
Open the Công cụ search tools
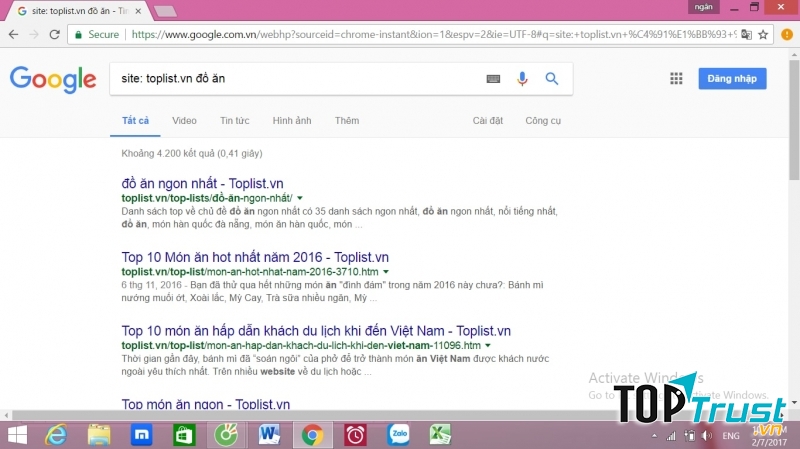pos(543,121)
